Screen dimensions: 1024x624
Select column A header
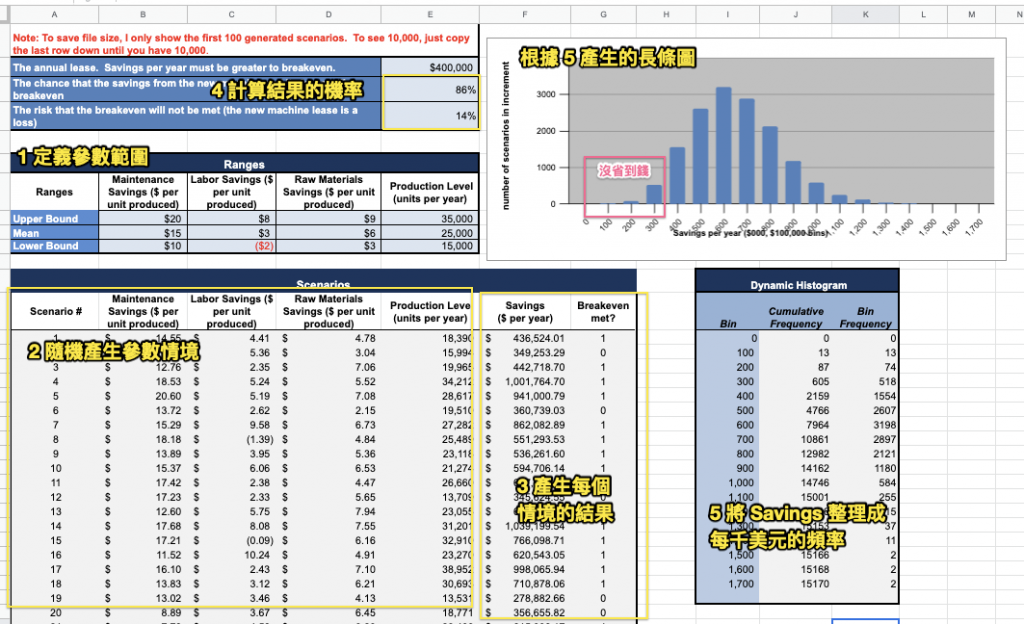[54, 14]
